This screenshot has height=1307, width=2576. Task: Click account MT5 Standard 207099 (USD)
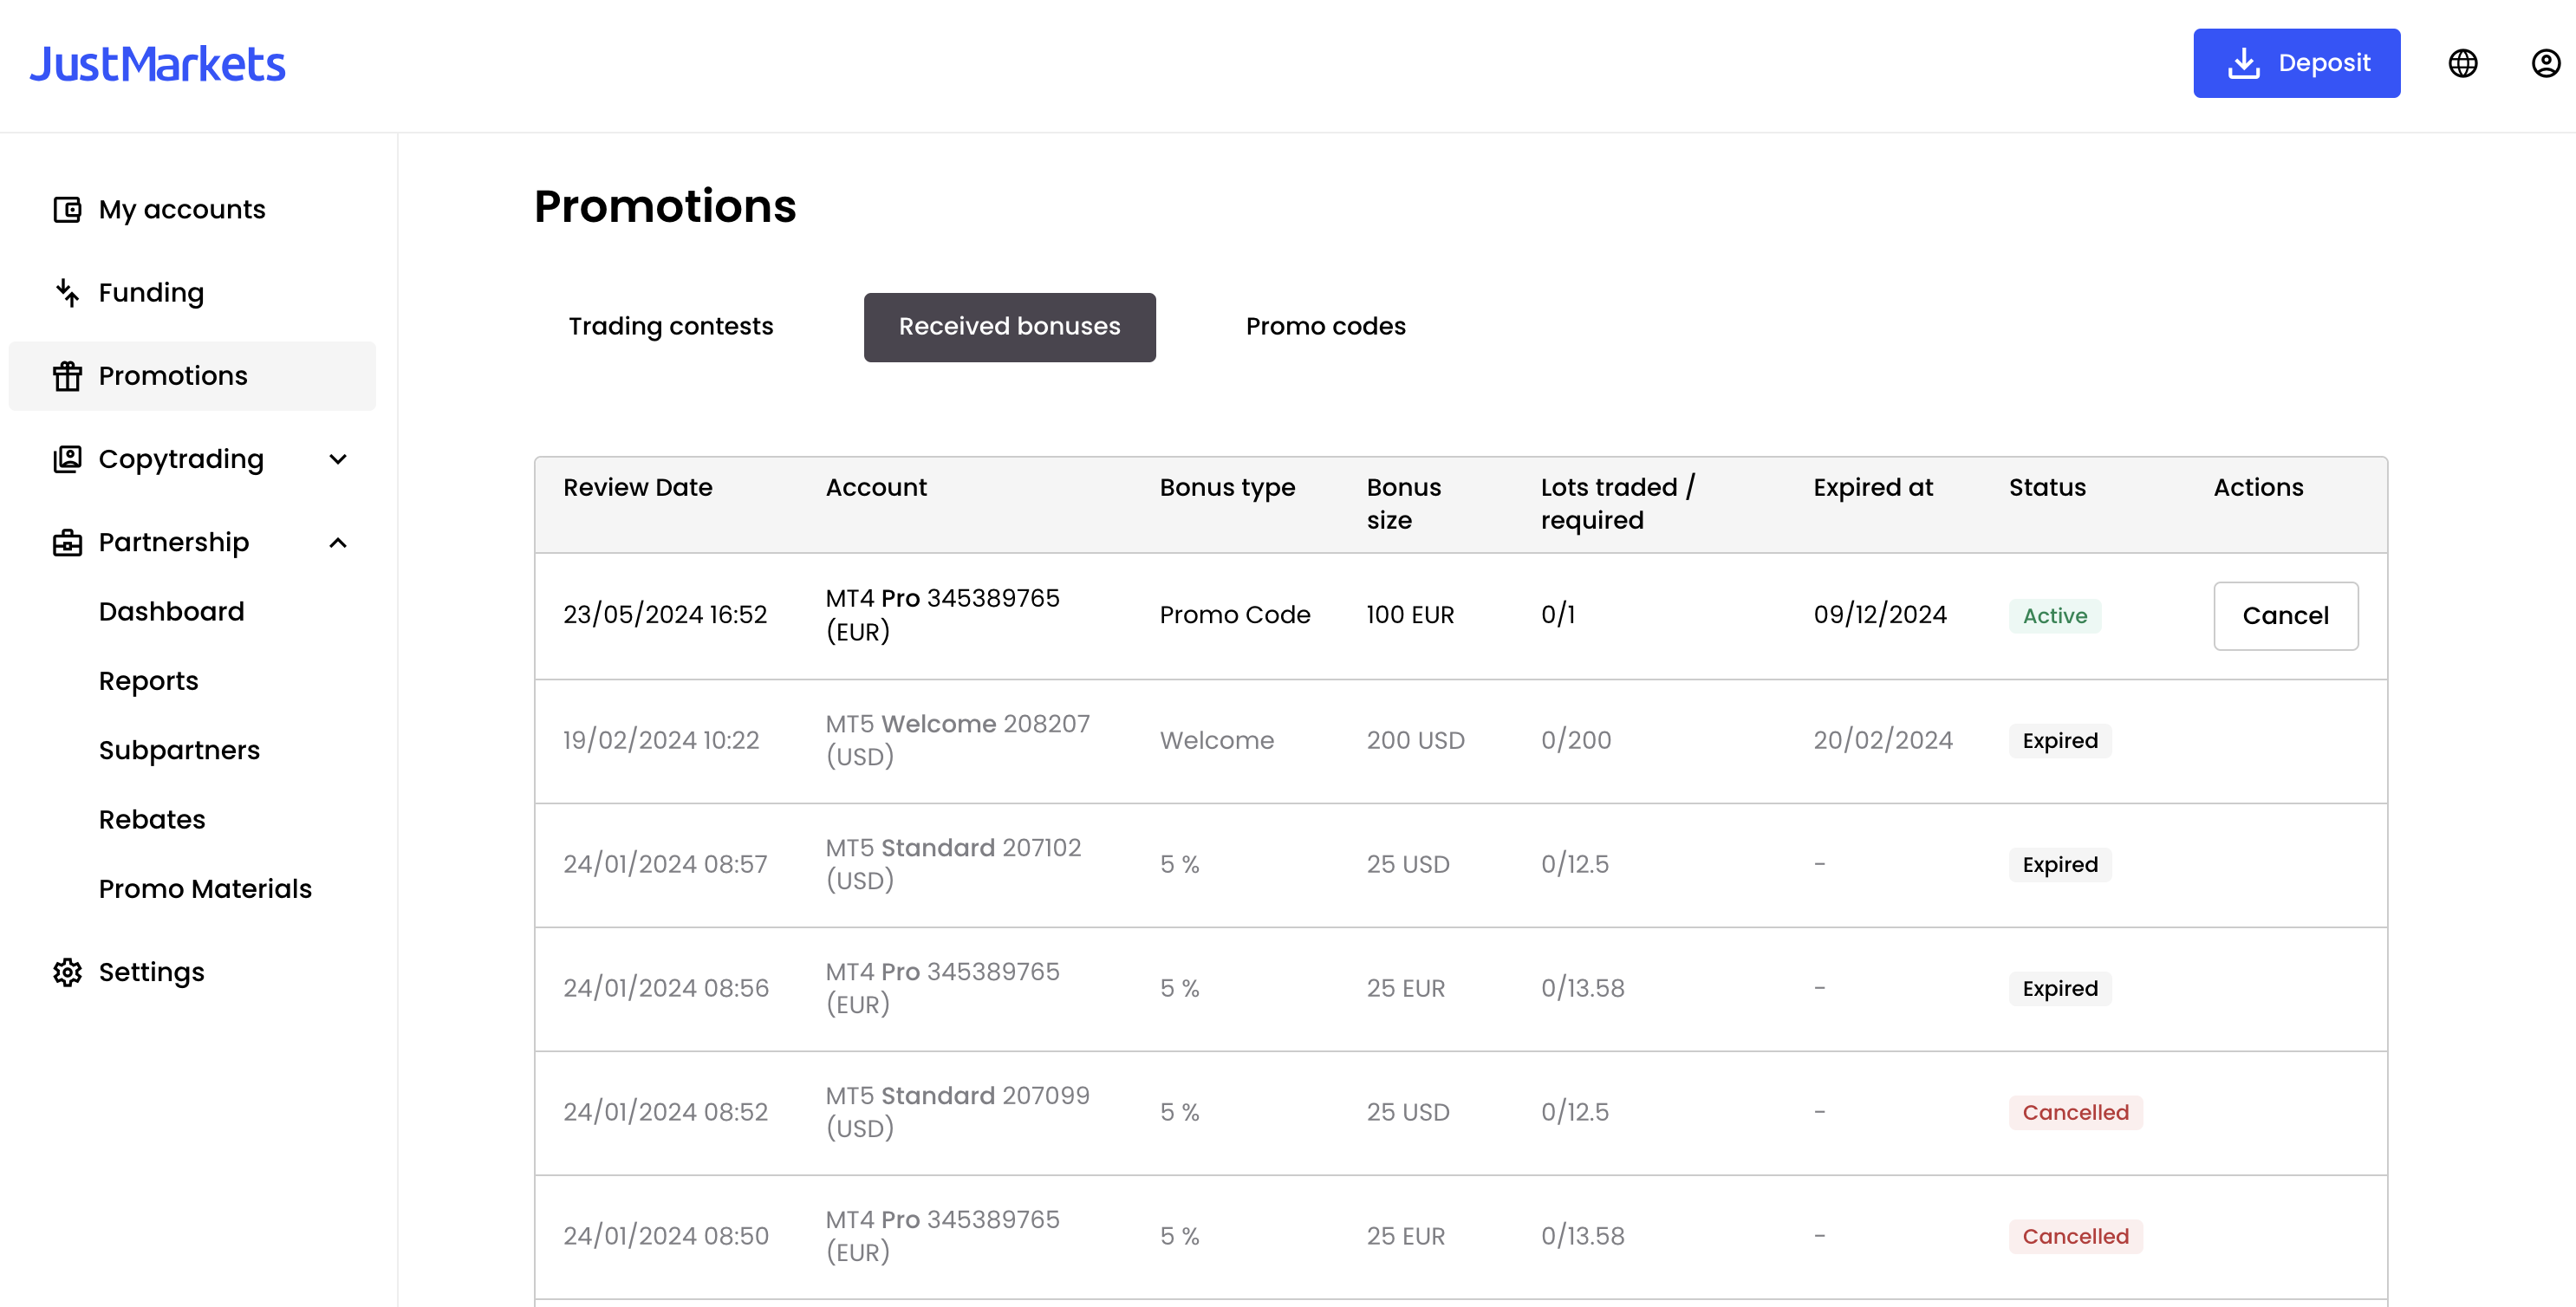(957, 1112)
